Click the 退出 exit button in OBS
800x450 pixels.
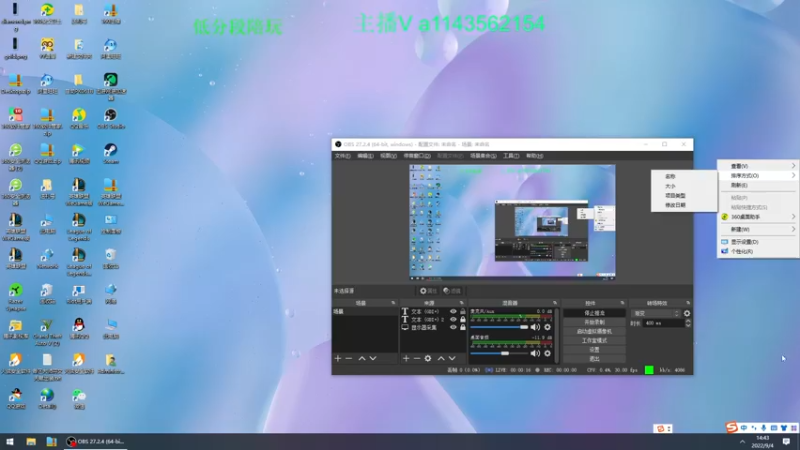point(594,359)
